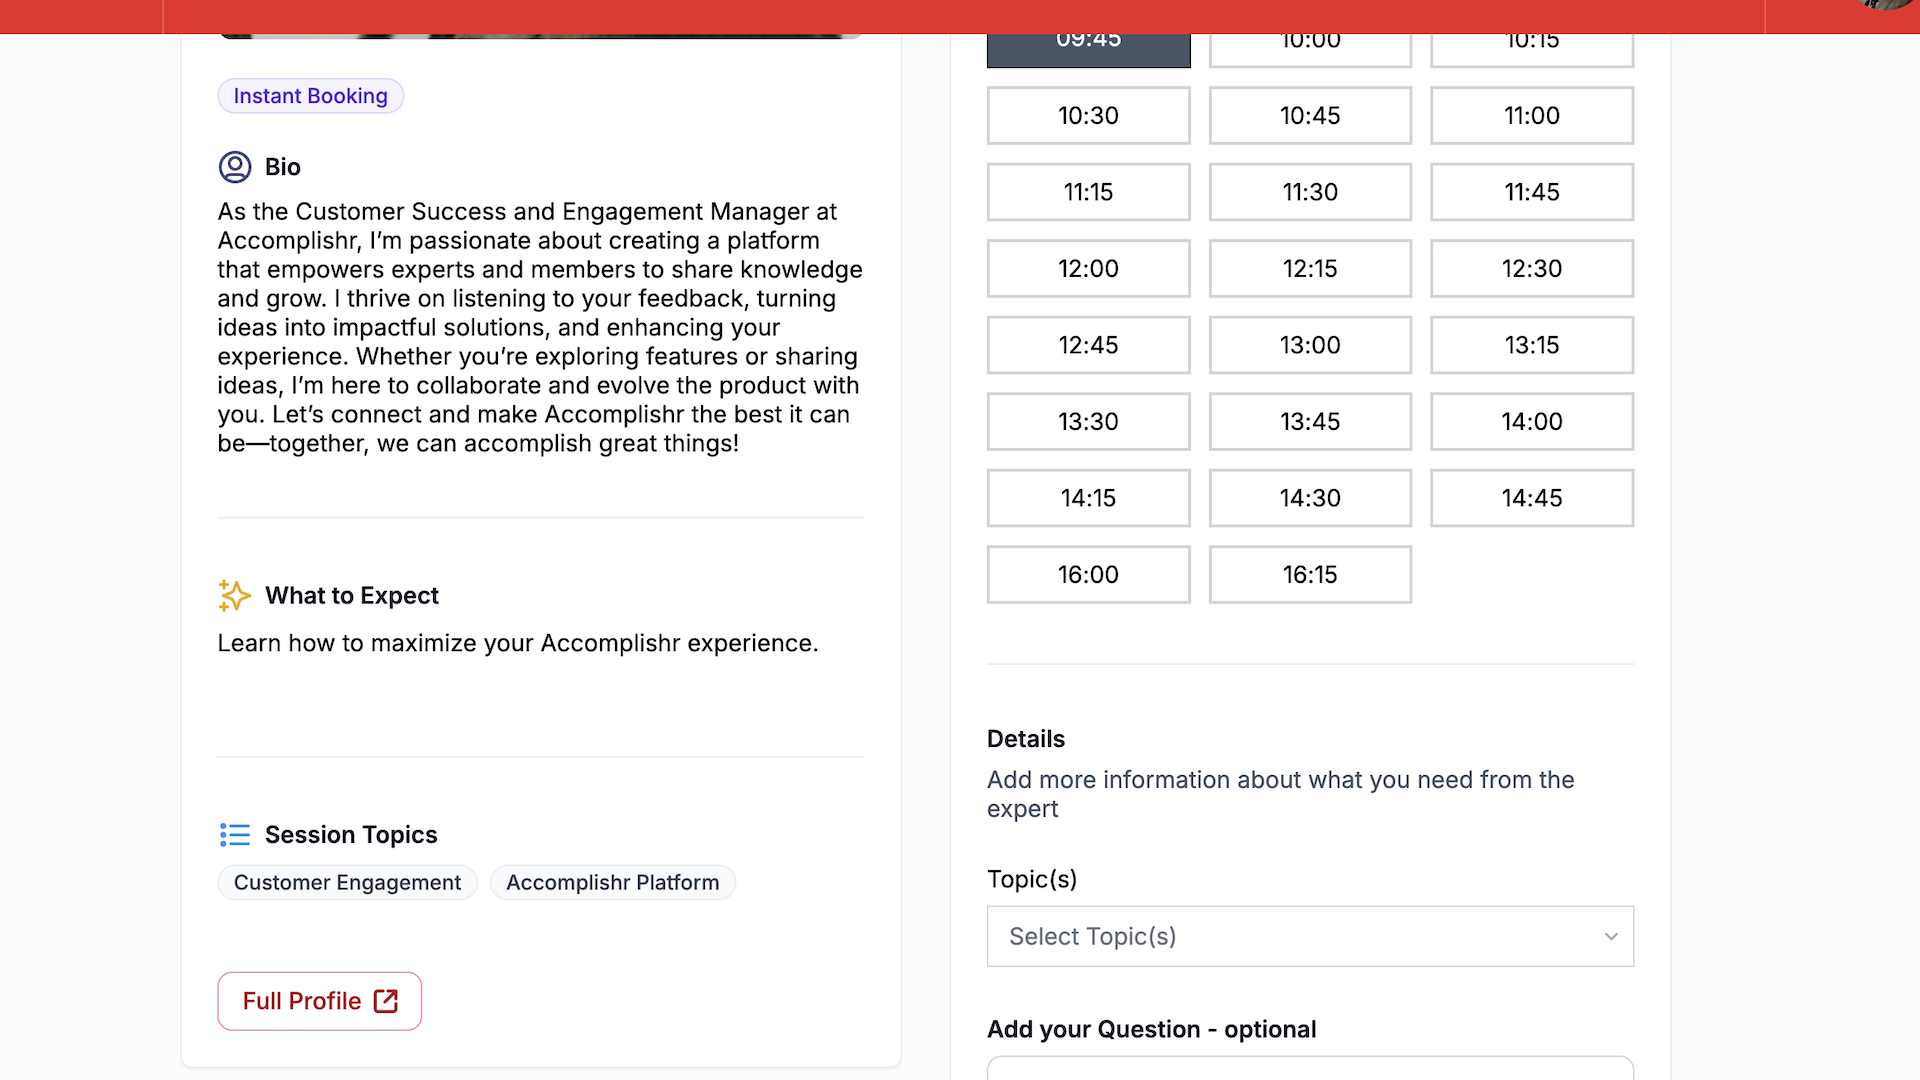Select the 10:30 time slot
This screenshot has width=1920, height=1080.
[x=1089, y=115]
